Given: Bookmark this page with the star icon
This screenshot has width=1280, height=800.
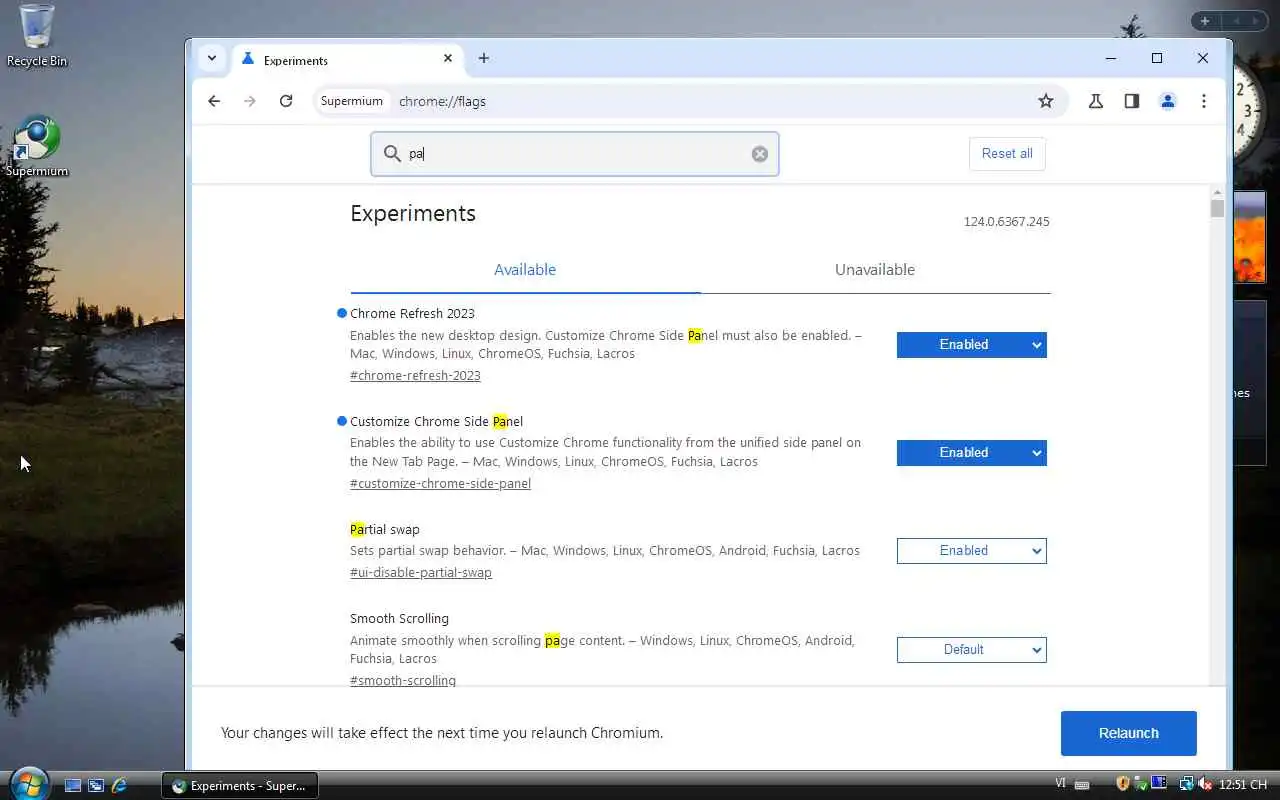Looking at the screenshot, I should [x=1046, y=101].
